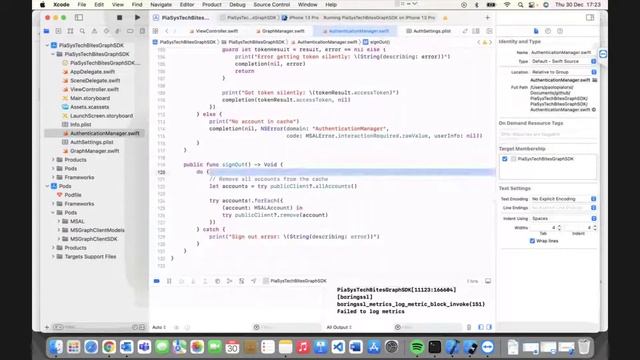The height and width of the screenshot is (360, 640).
Task: Go back with the editor history arrow
Action: pos(167,31)
